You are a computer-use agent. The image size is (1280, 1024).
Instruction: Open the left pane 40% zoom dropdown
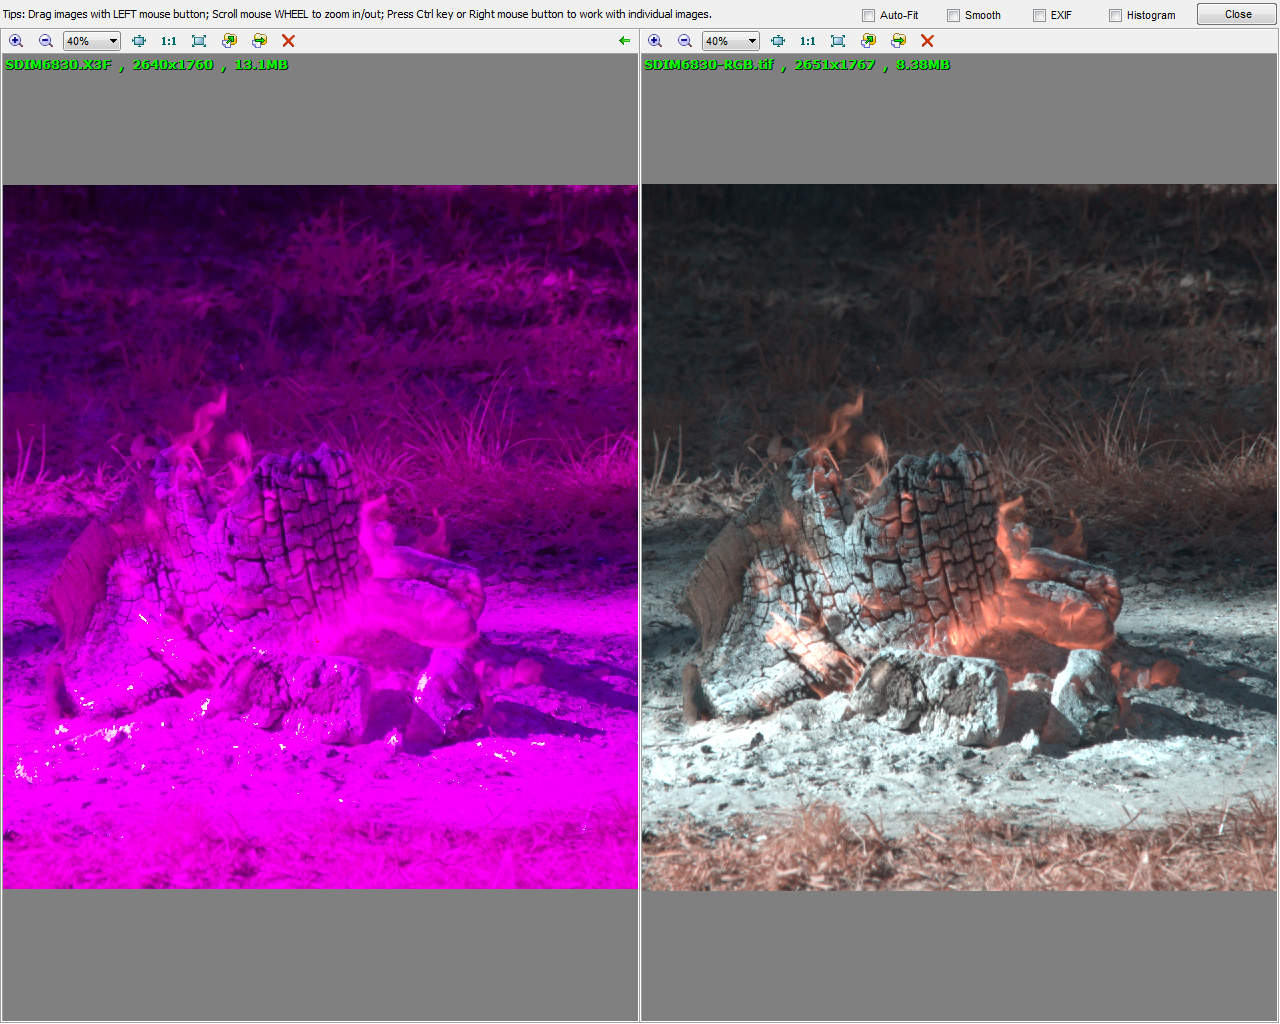tap(92, 41)
